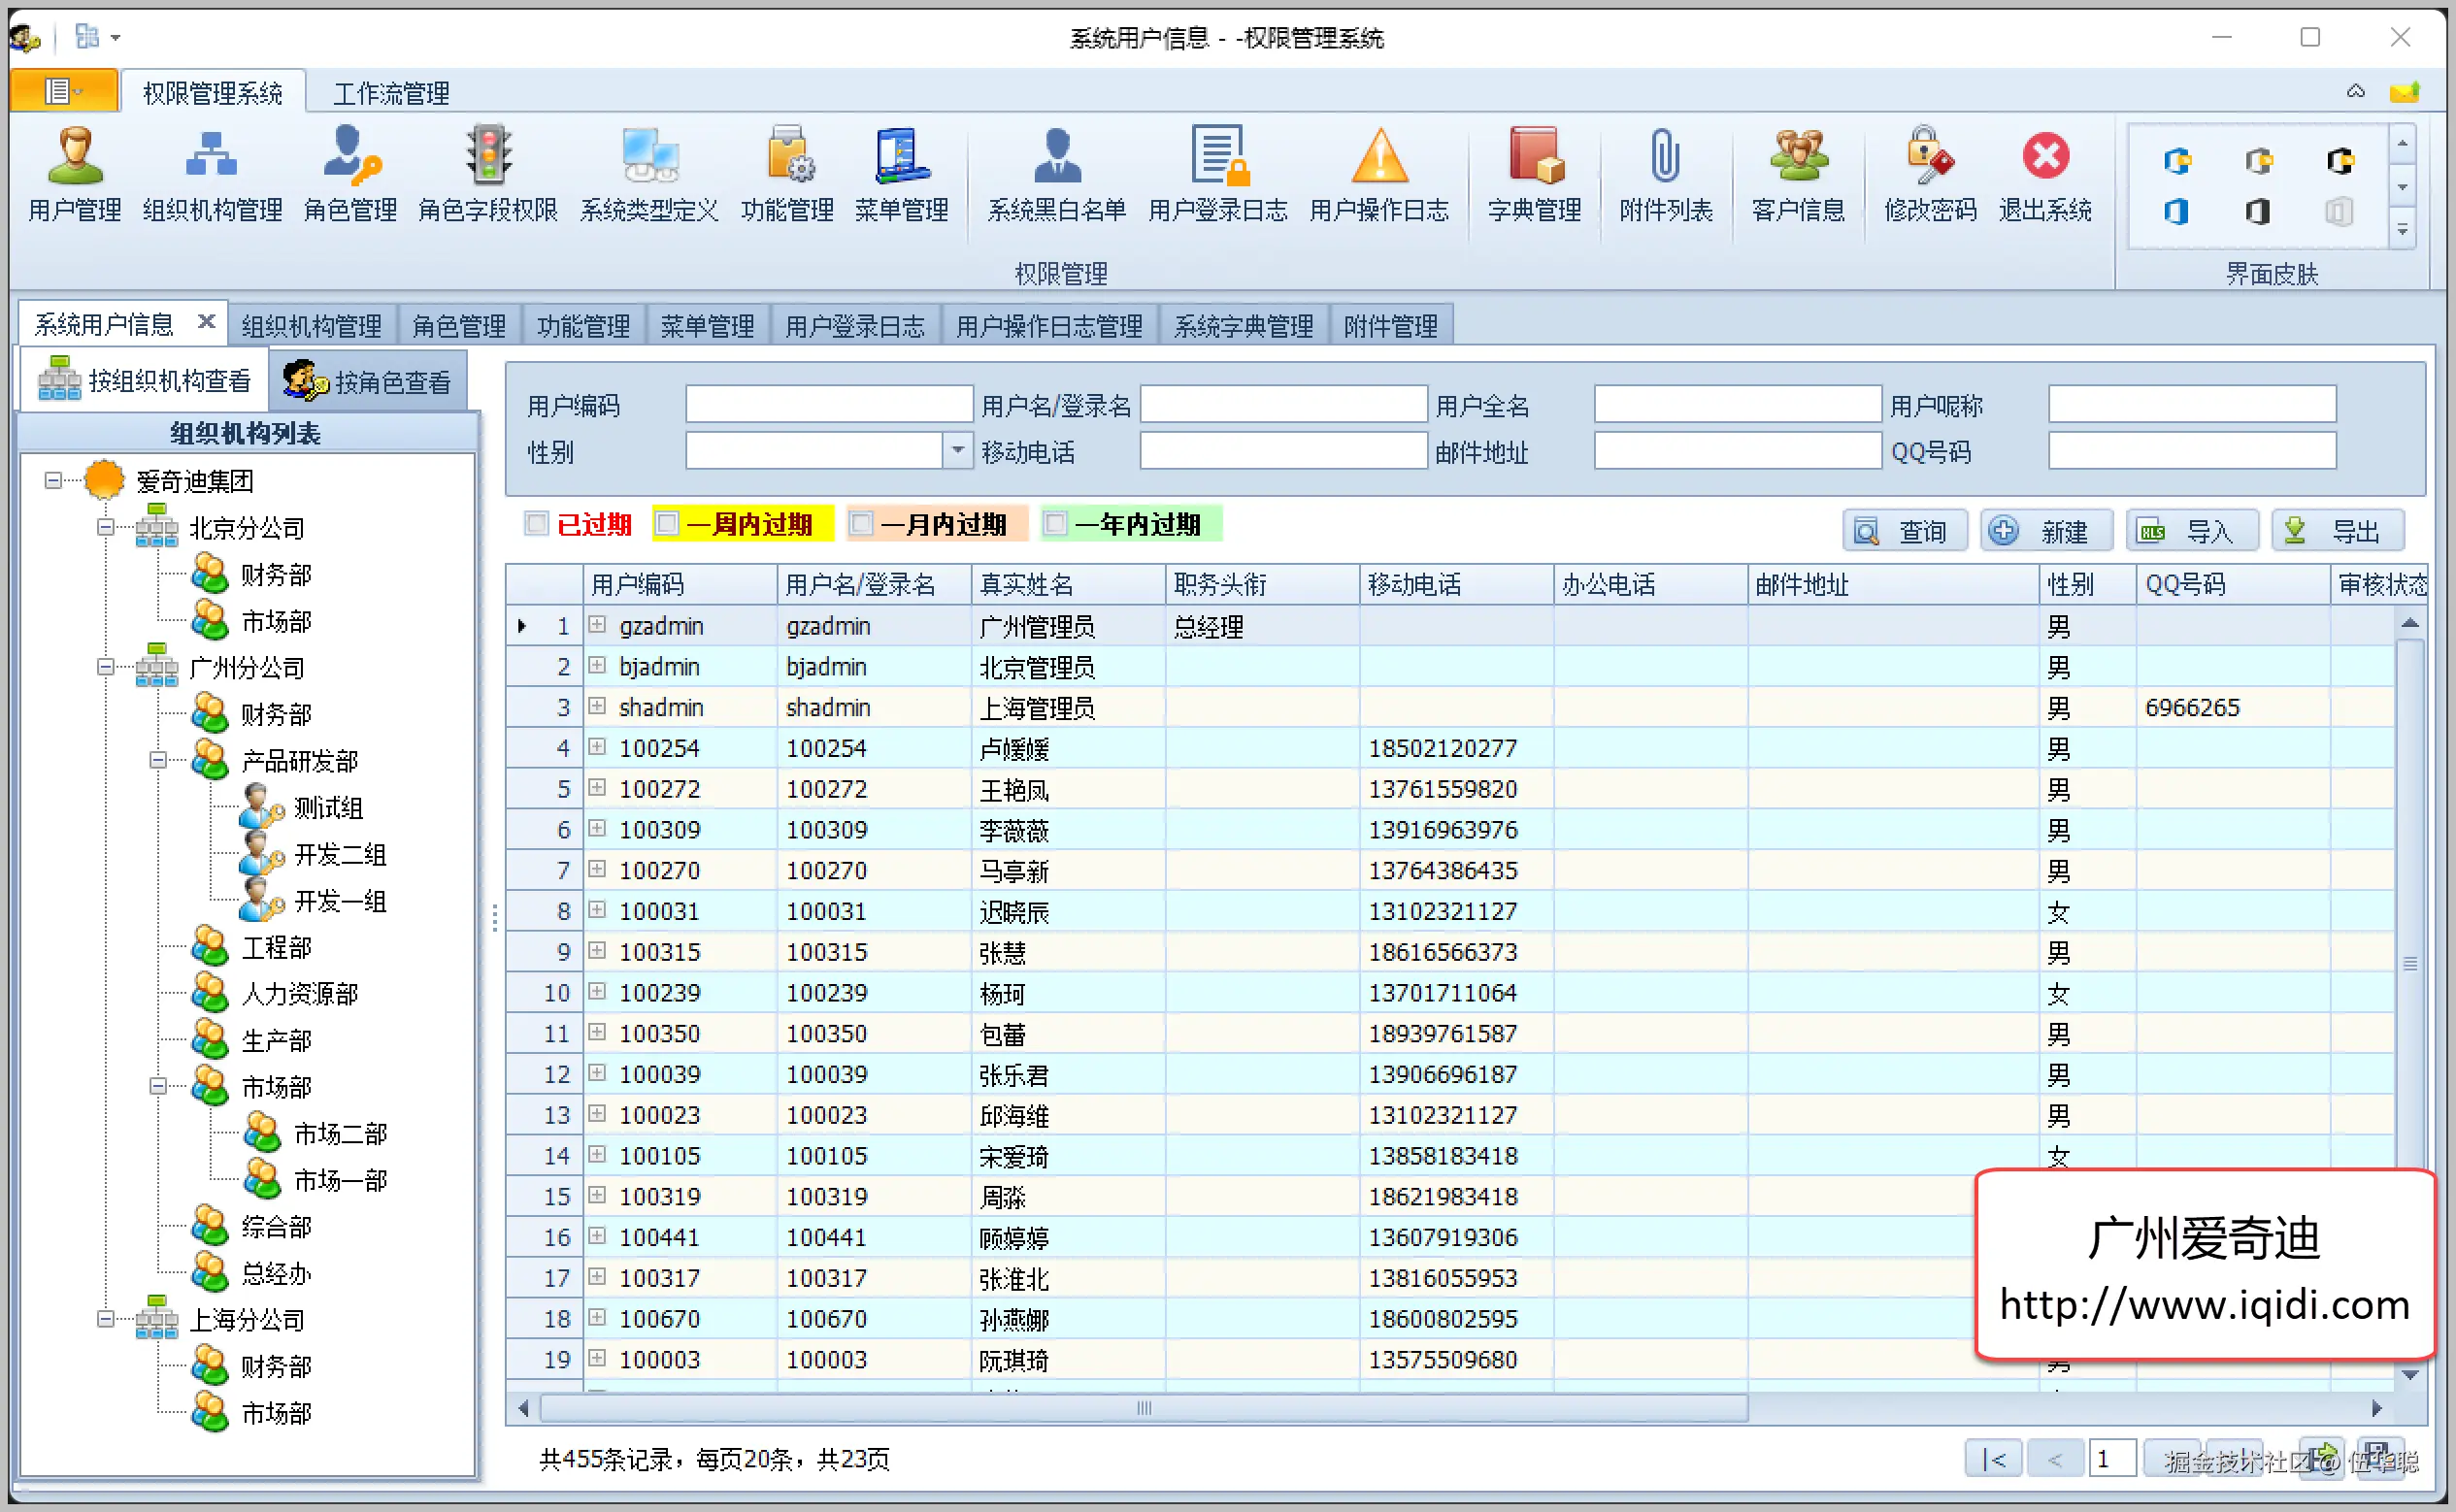Screen dimensions: 2456x1512
Task: Open the 性别 gender dropdown
Action: pyautogui.click(x=957, y=451)
